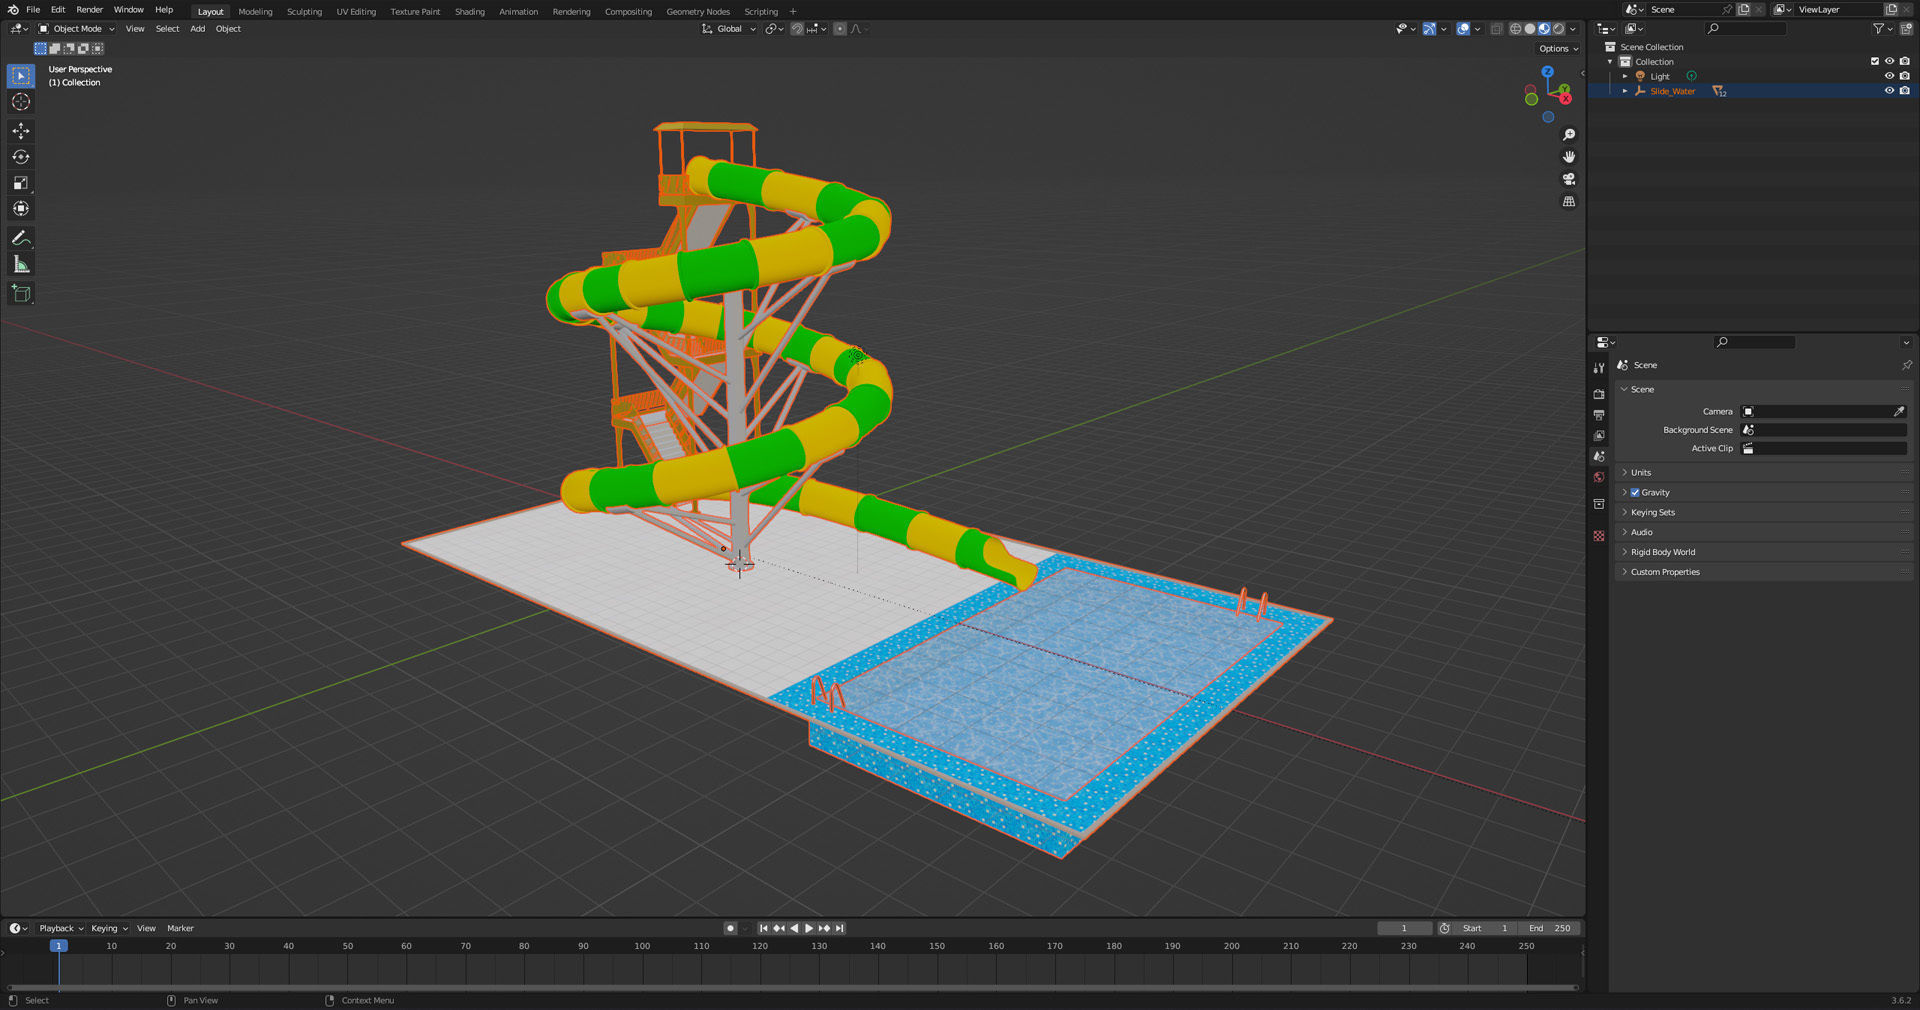Expand the Keying Sets panel
This screenshot has height=1010, width=1920.
click(x=1652, y=512)
